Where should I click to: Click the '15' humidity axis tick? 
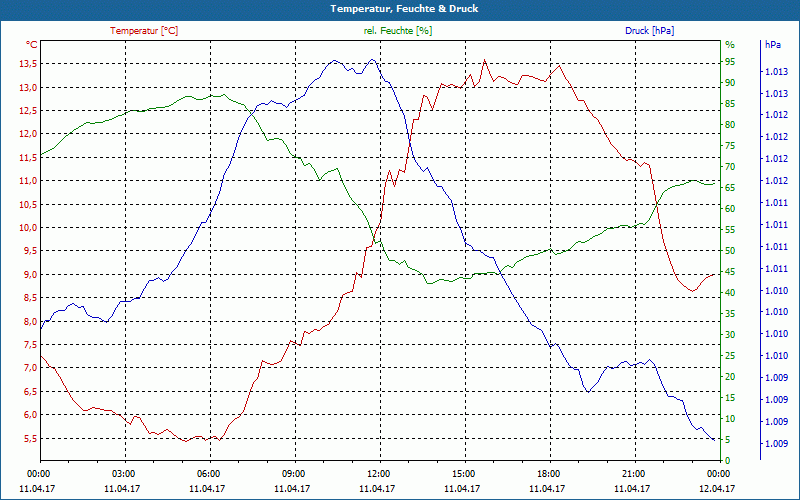click(730, 398)
